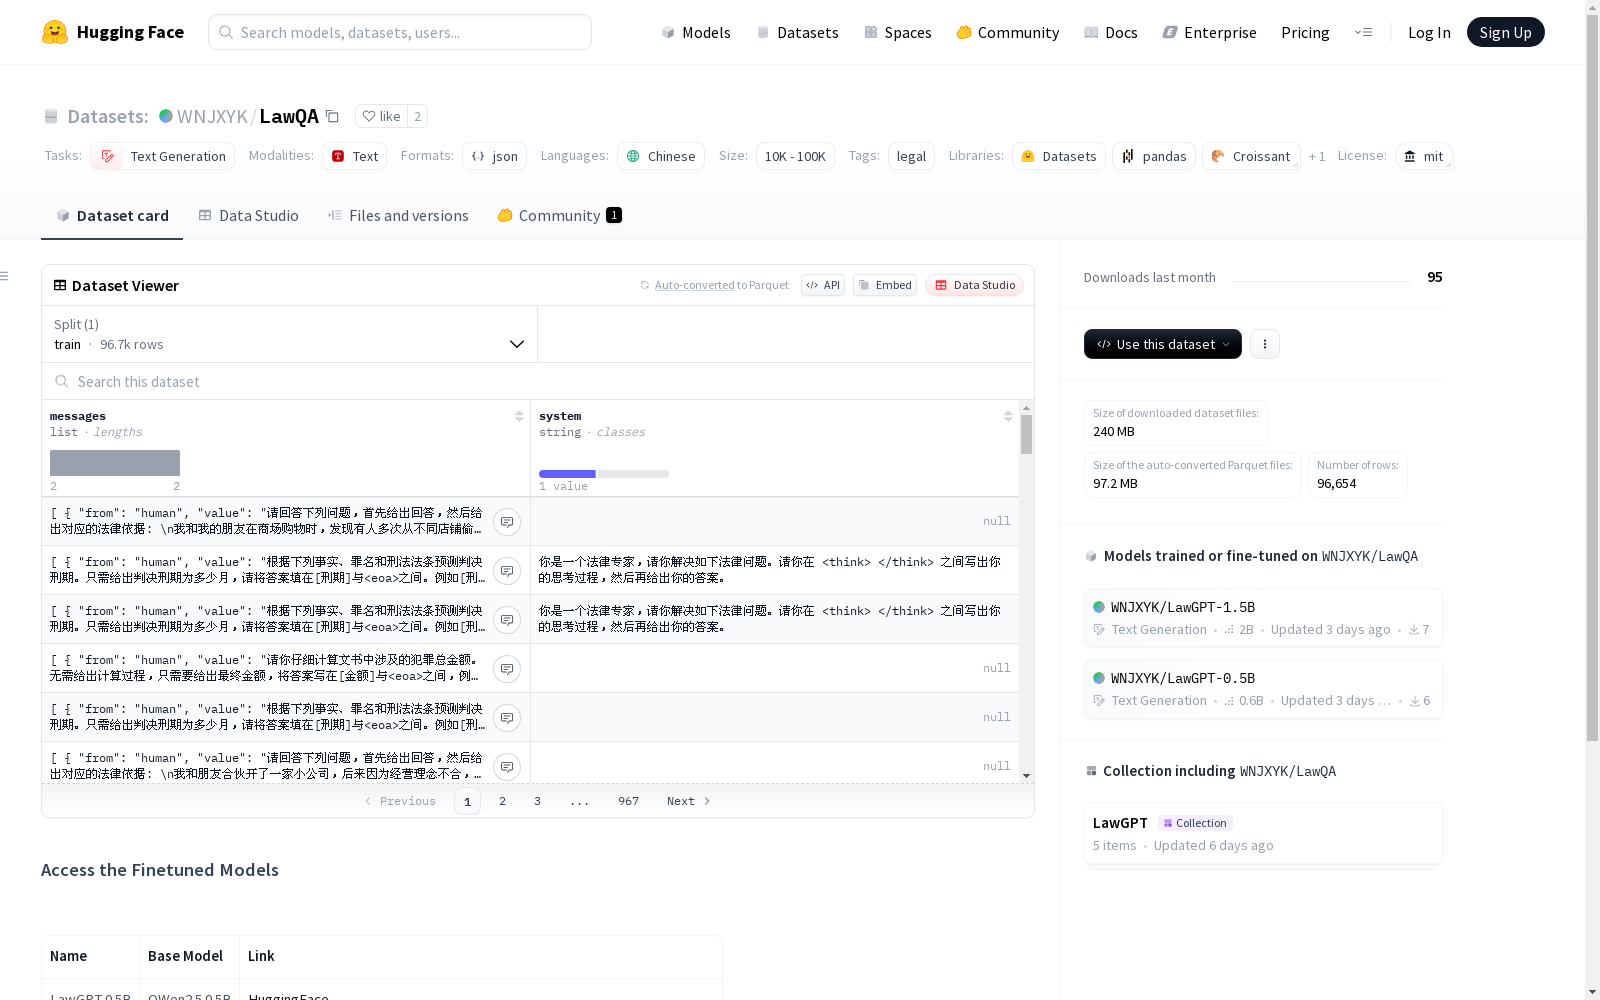The width and height of the screenshot is (1600, 1000).
Task: Open Enterprise in top navigation
Action: 1209,32
